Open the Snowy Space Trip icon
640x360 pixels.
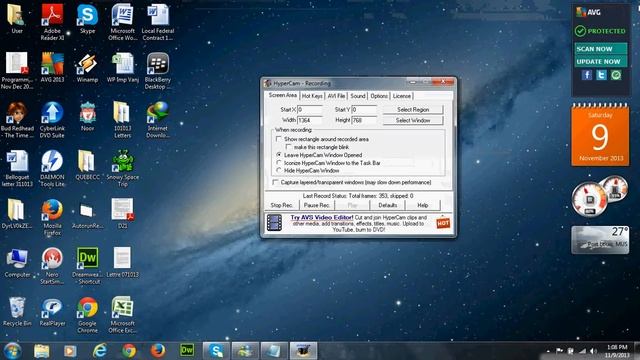122,168
